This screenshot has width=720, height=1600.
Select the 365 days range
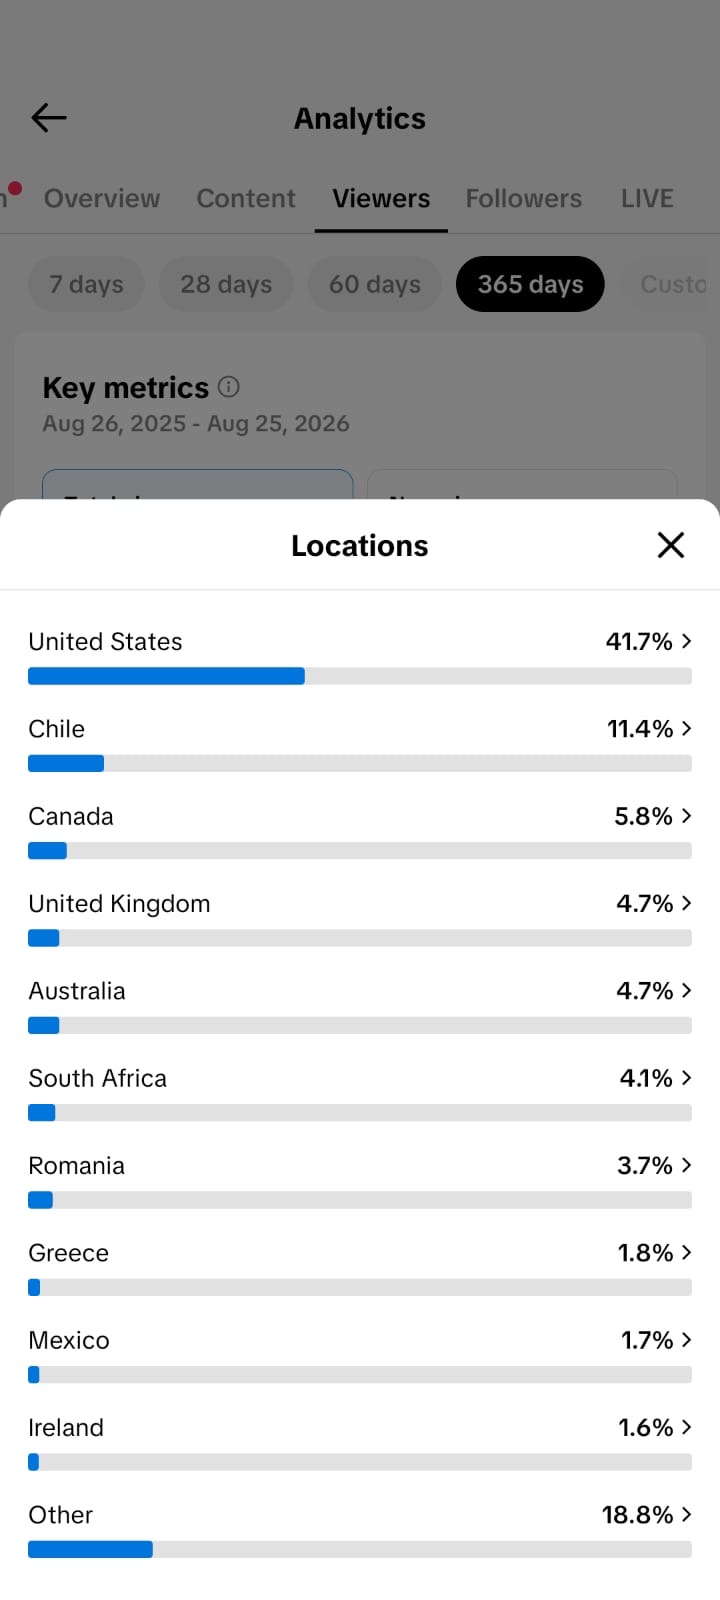530,284
